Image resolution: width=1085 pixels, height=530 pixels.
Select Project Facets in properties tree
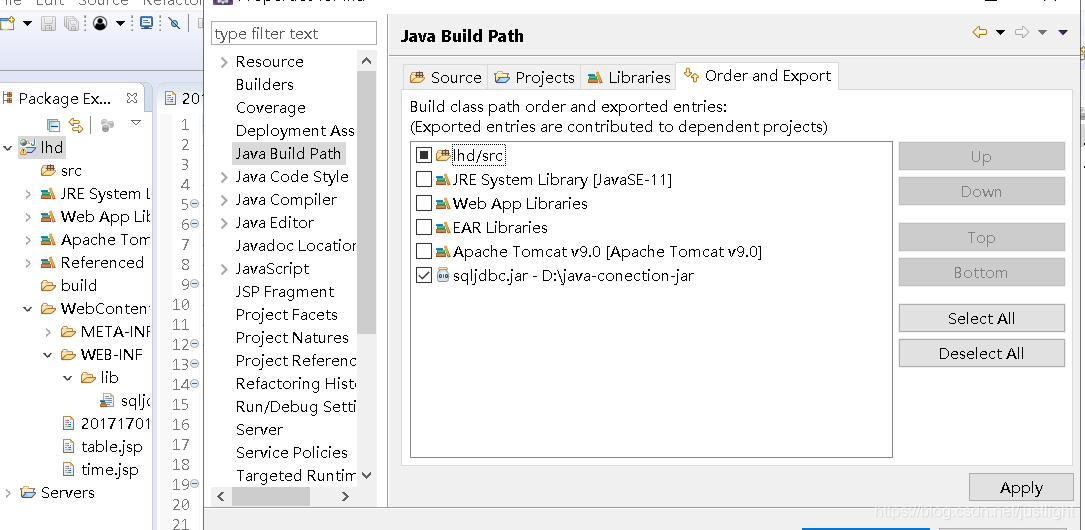click(286, 315)
